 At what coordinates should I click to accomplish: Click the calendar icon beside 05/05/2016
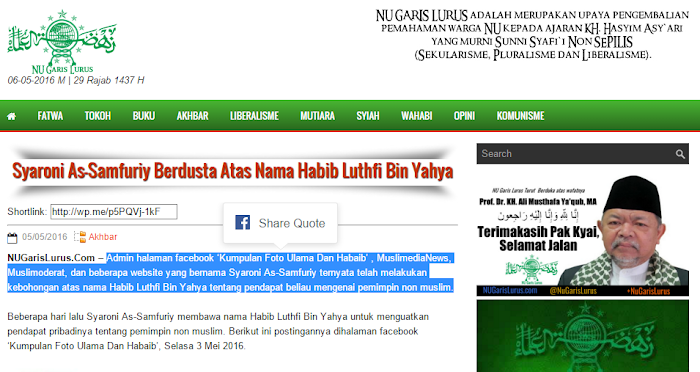[12, 237]
